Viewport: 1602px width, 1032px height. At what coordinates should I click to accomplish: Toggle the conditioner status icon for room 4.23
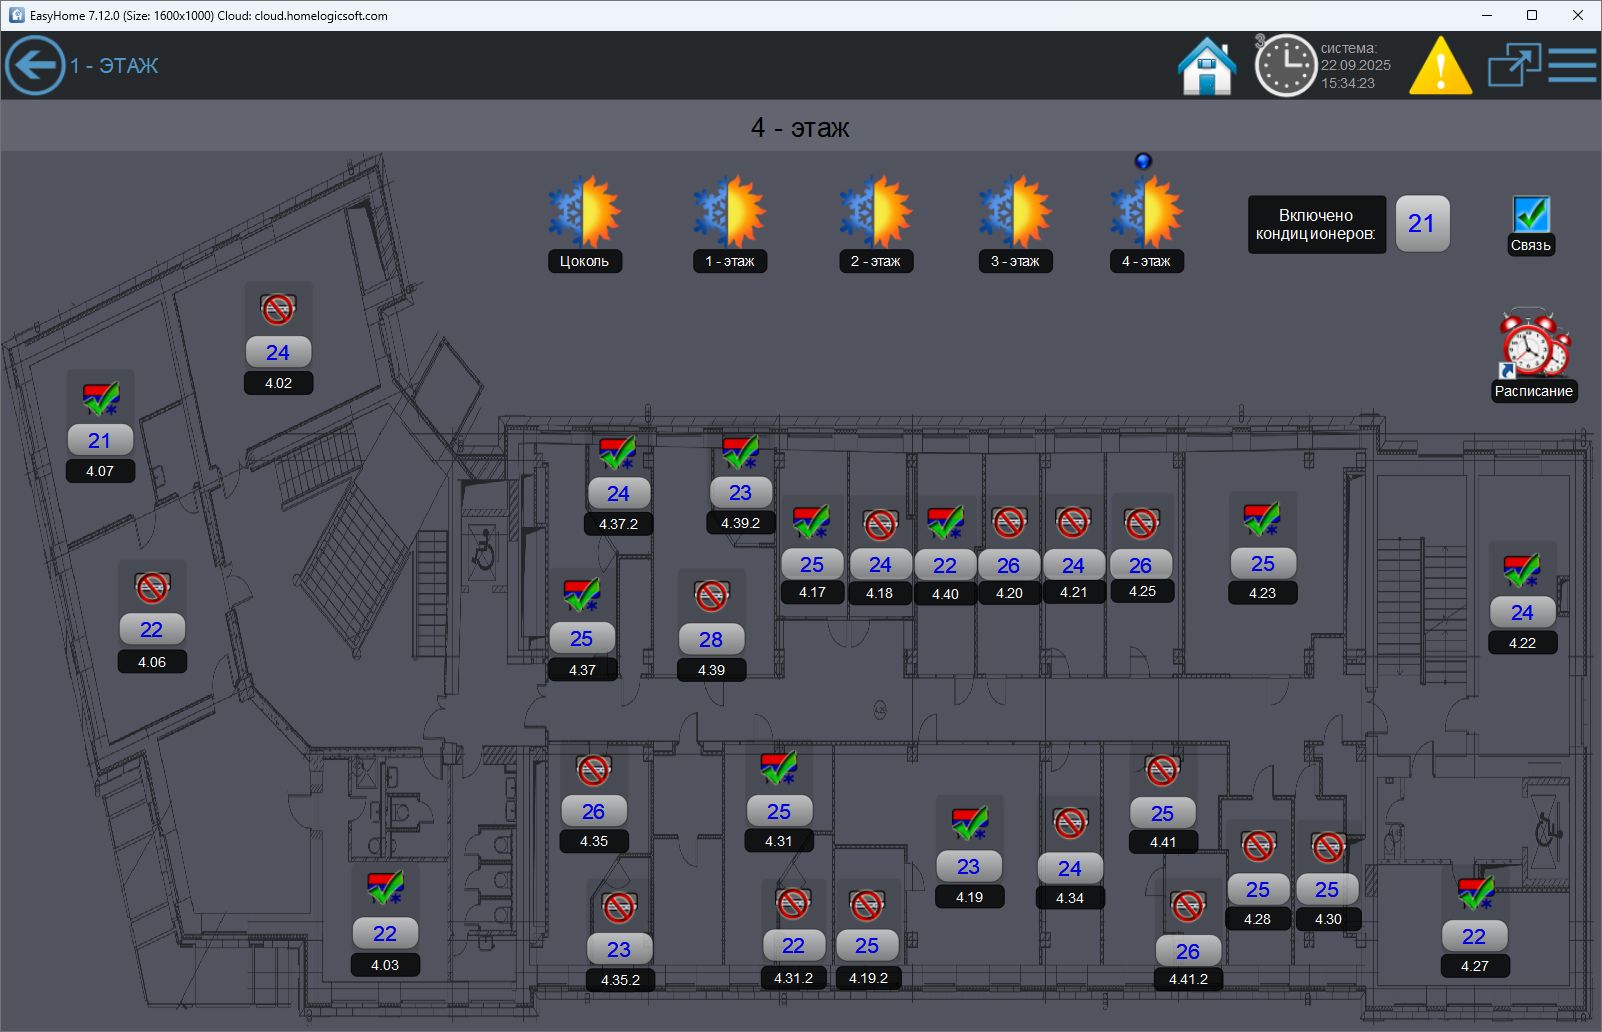point(1262,519)
